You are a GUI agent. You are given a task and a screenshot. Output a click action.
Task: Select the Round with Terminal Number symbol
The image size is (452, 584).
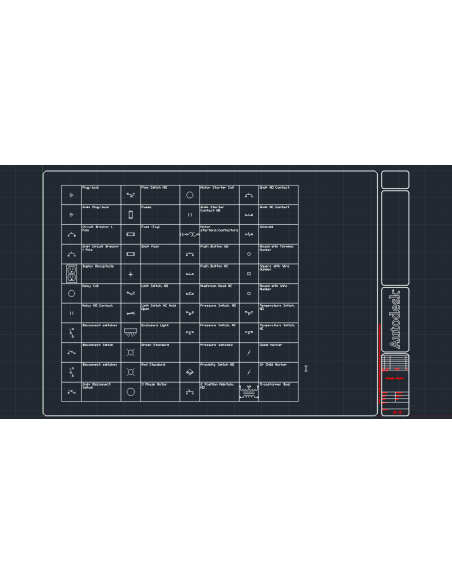tap(249, 254)
